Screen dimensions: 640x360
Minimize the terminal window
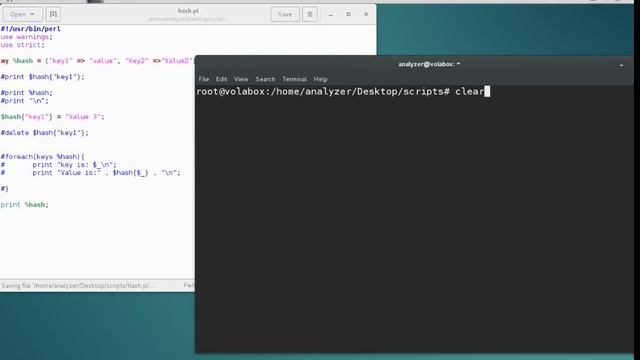[621, 65]
